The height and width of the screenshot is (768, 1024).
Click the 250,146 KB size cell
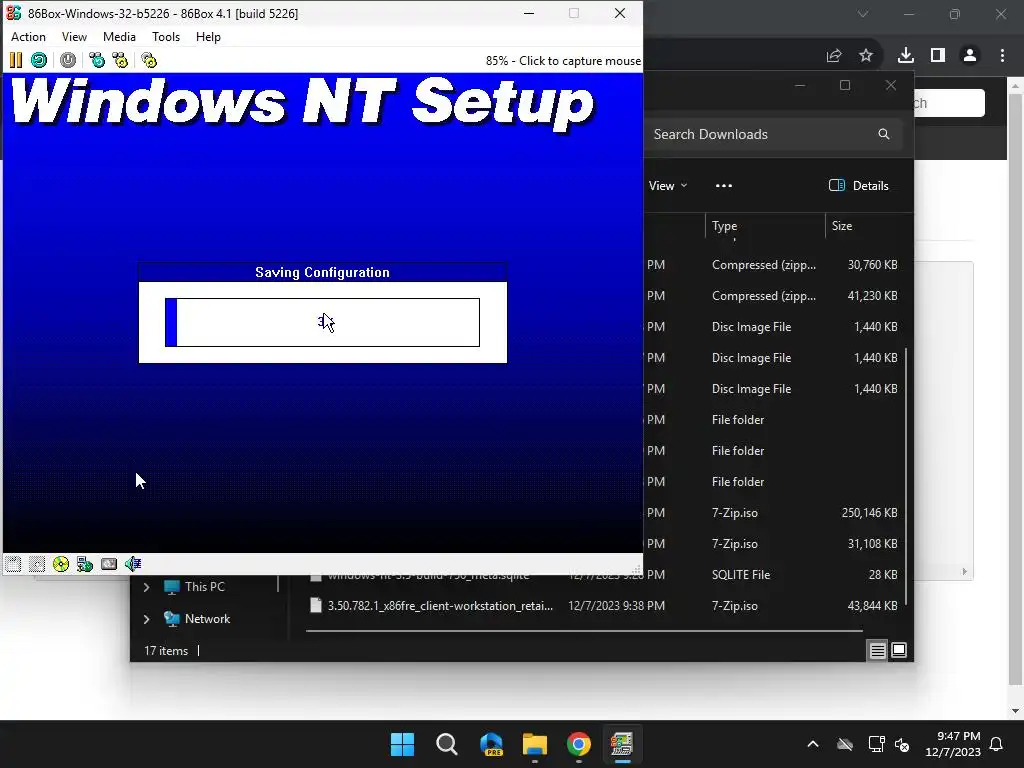pyautogui.click(x=869, y=513)
